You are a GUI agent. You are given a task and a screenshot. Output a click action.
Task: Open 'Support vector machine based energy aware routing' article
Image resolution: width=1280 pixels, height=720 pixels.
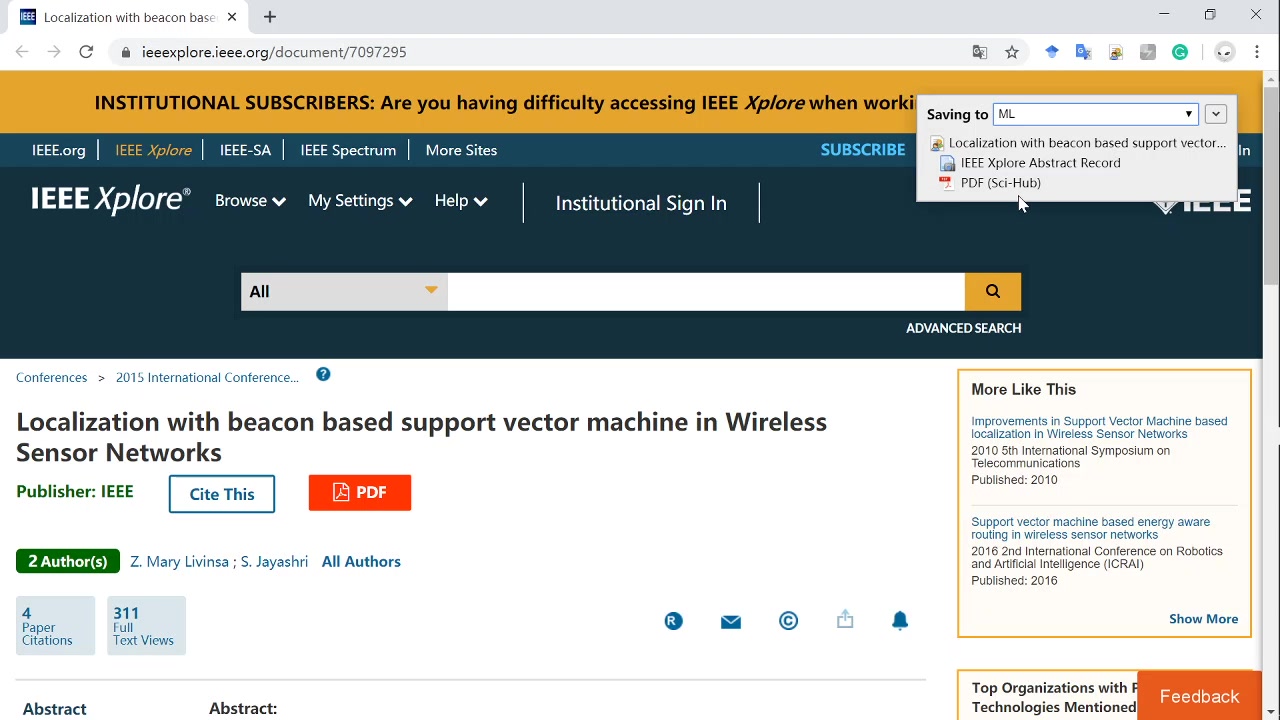1090,528
